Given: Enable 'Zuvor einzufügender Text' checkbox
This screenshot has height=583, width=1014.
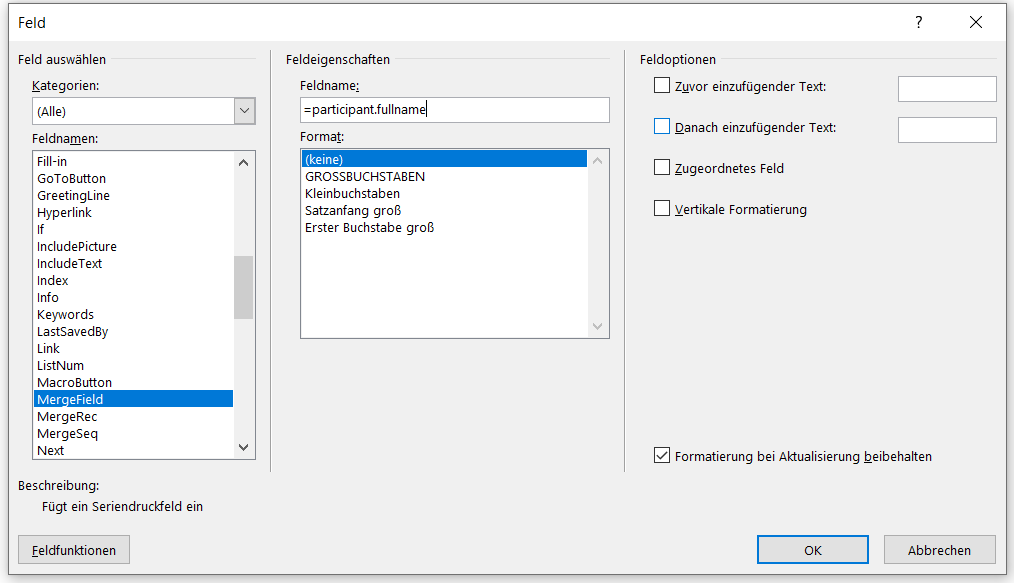Looking at the screenshot, I should tap(662, 86).
